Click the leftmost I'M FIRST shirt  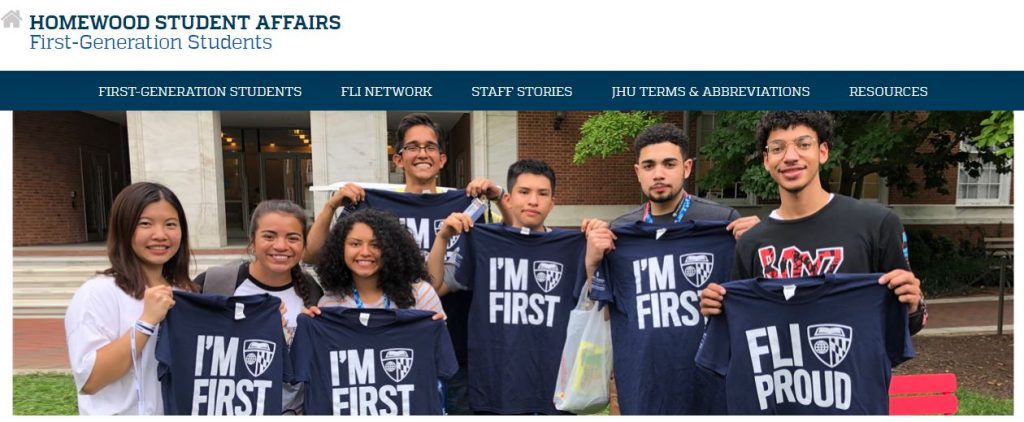click(x=223, y=354)
